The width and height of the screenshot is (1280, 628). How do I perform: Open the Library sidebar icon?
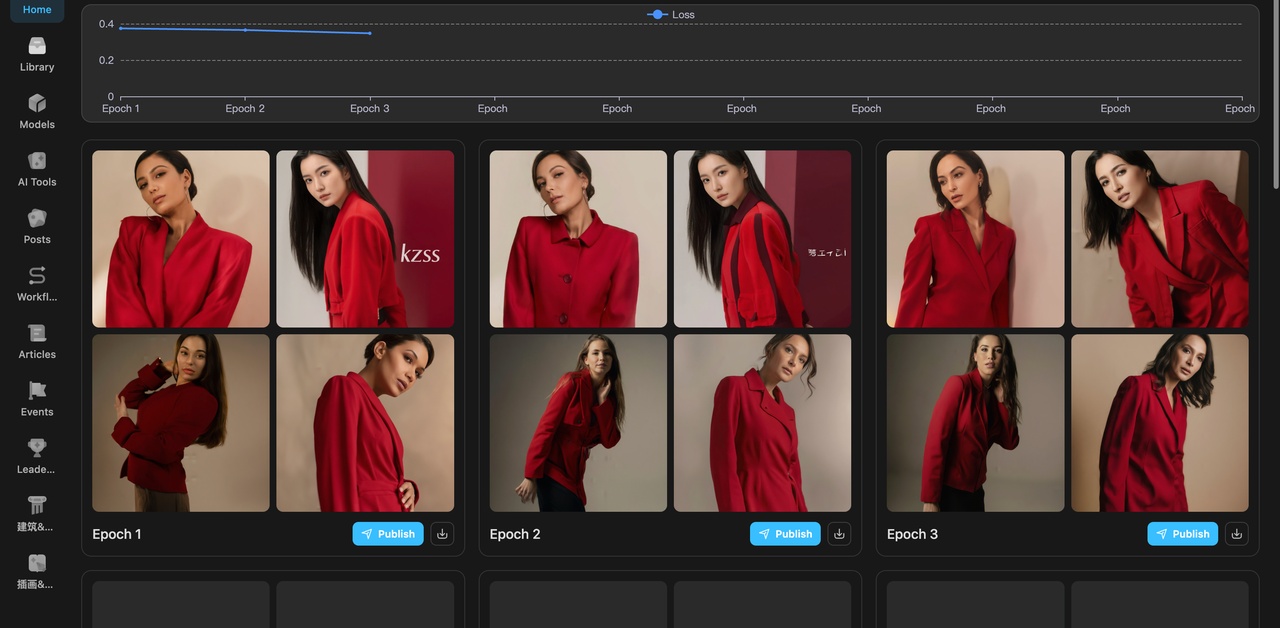point(37,47)
